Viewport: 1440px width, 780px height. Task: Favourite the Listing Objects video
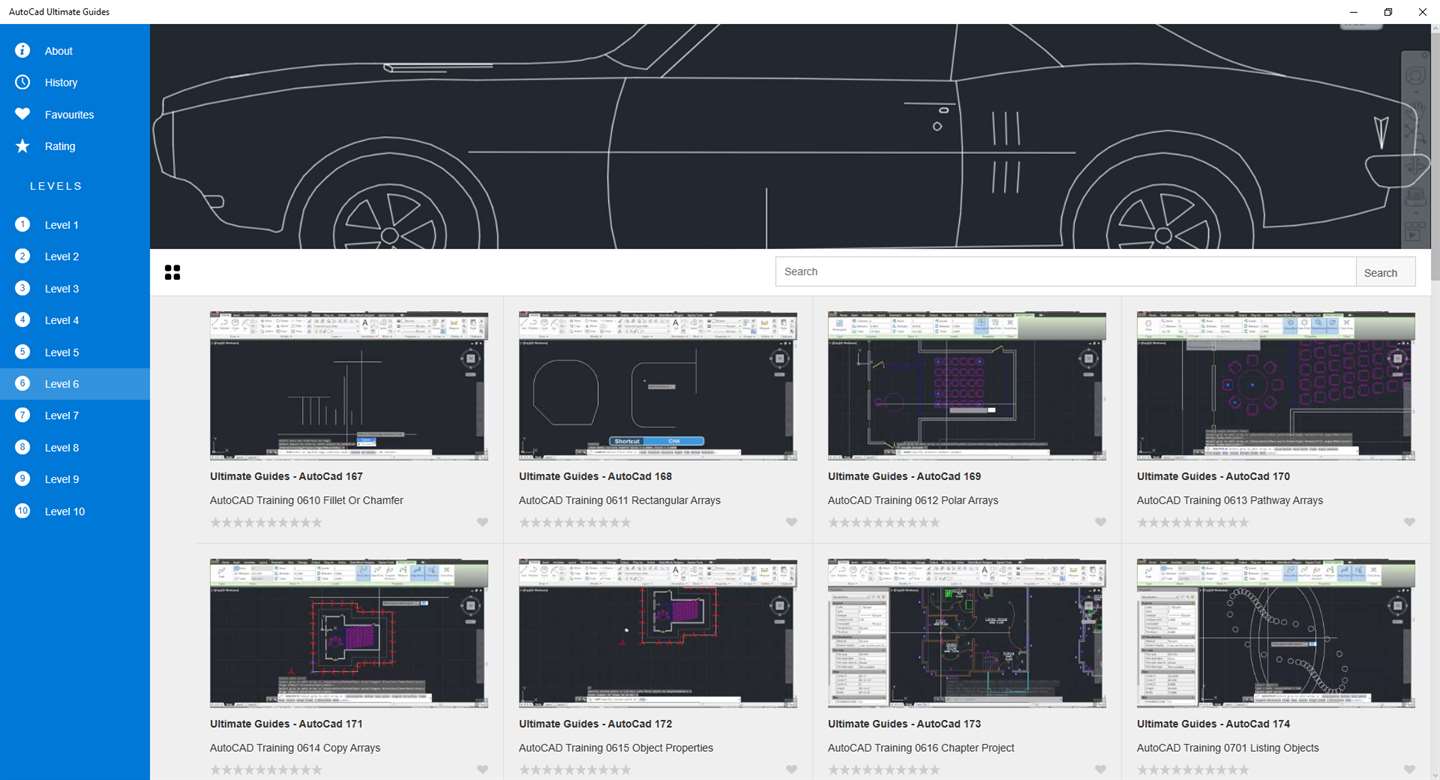(x=1410, y=770)
